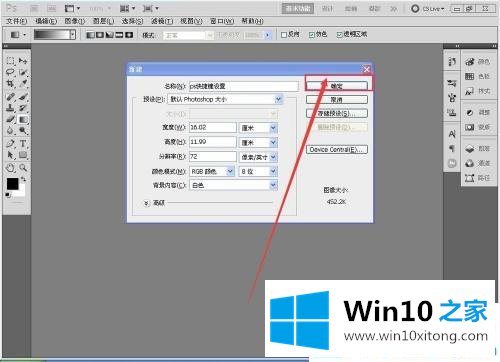Select the Rectangle shape tool

pos(23,155)
